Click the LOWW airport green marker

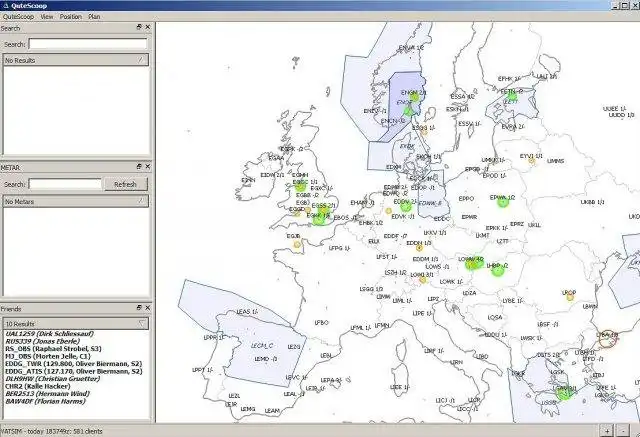coord(474,264)
